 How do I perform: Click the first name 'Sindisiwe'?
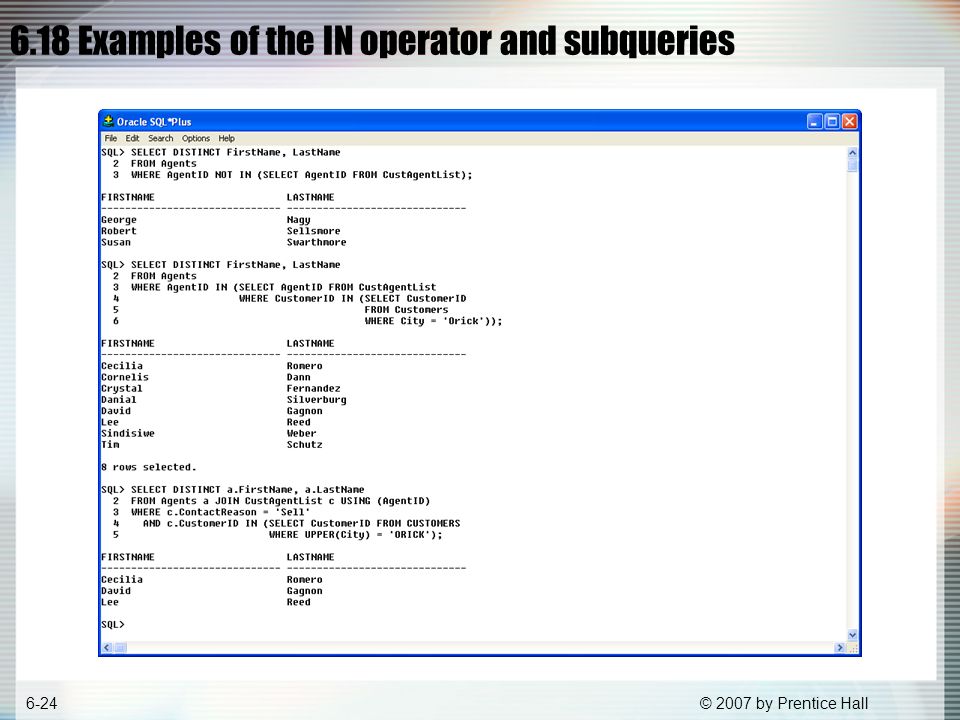pos(128,433)
